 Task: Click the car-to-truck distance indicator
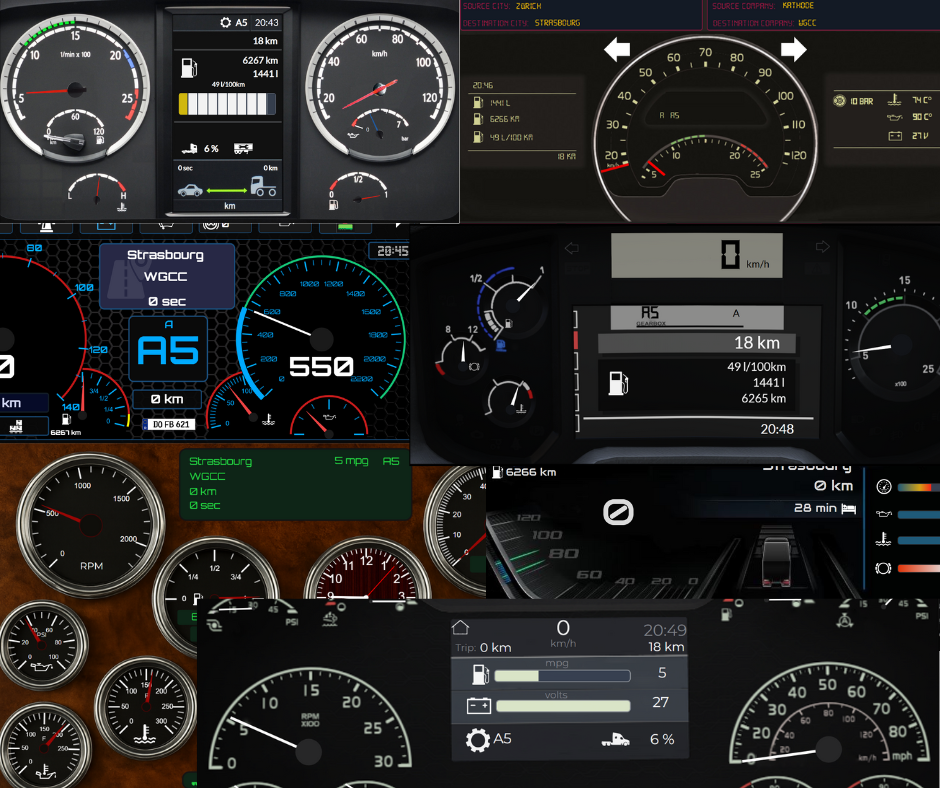[226, 186]
